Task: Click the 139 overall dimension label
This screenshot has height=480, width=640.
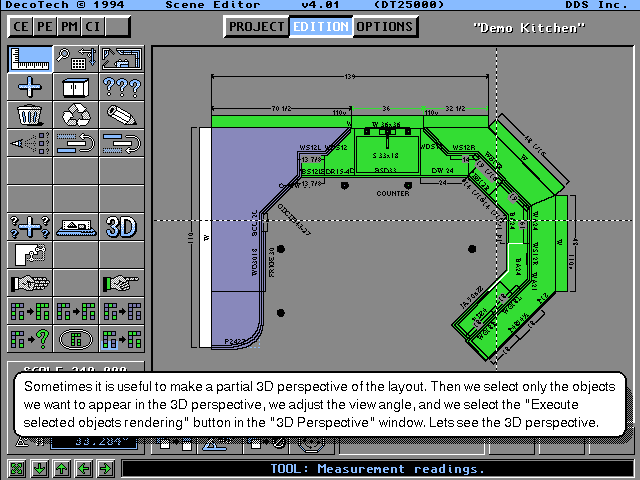Action: click(350, 76)
